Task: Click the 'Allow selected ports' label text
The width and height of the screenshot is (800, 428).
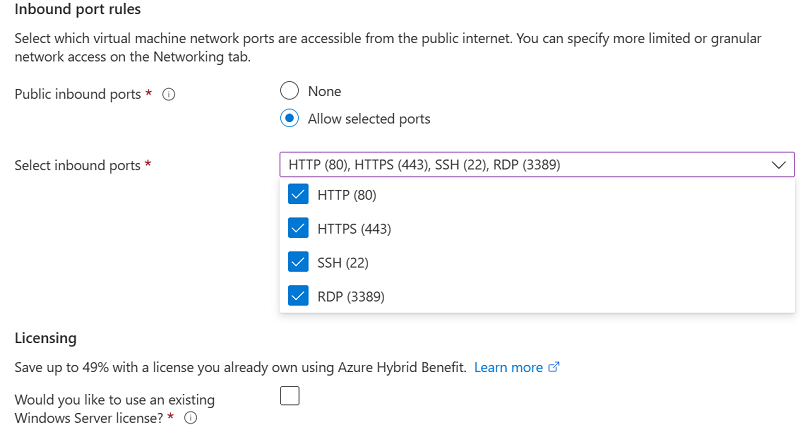Action: pos(369,119)
